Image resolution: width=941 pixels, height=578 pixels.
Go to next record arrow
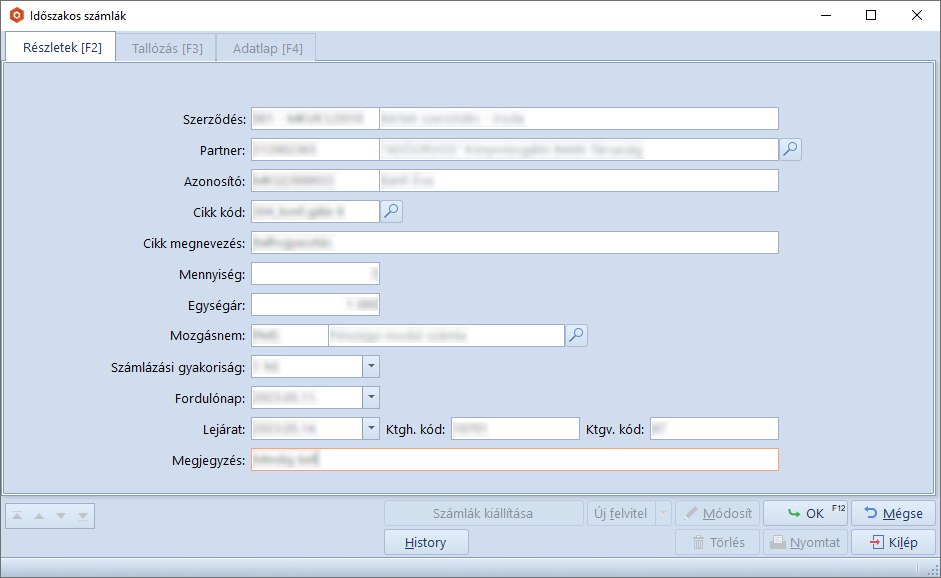pos(60,516)
